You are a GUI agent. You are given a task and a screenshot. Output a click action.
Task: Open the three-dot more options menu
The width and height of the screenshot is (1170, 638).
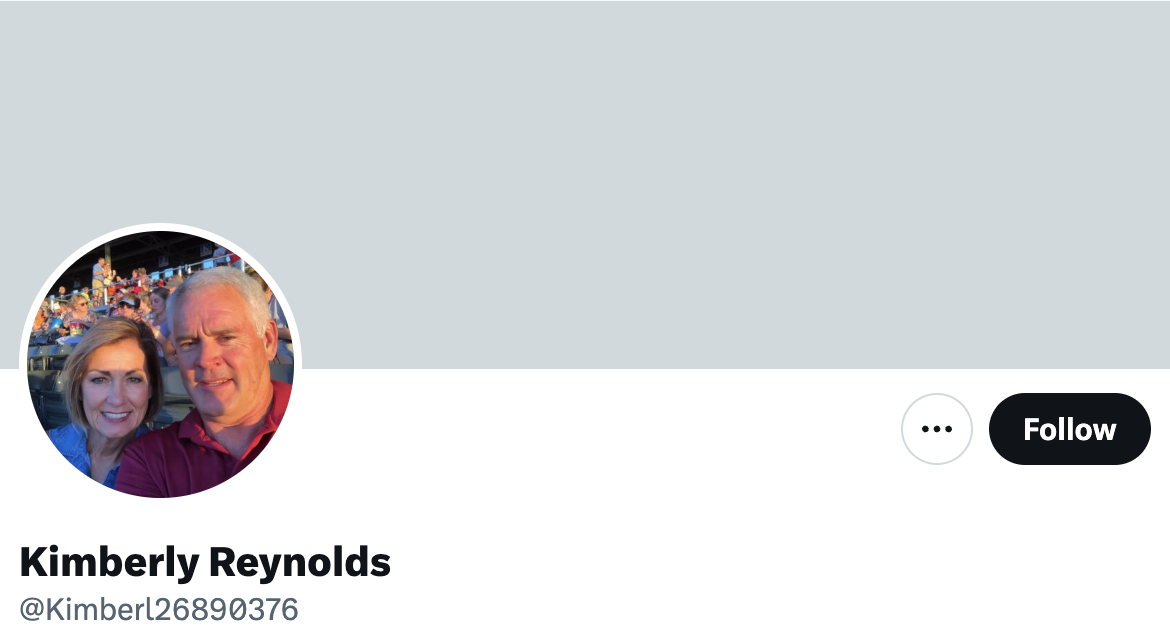[x=936, y=429]
